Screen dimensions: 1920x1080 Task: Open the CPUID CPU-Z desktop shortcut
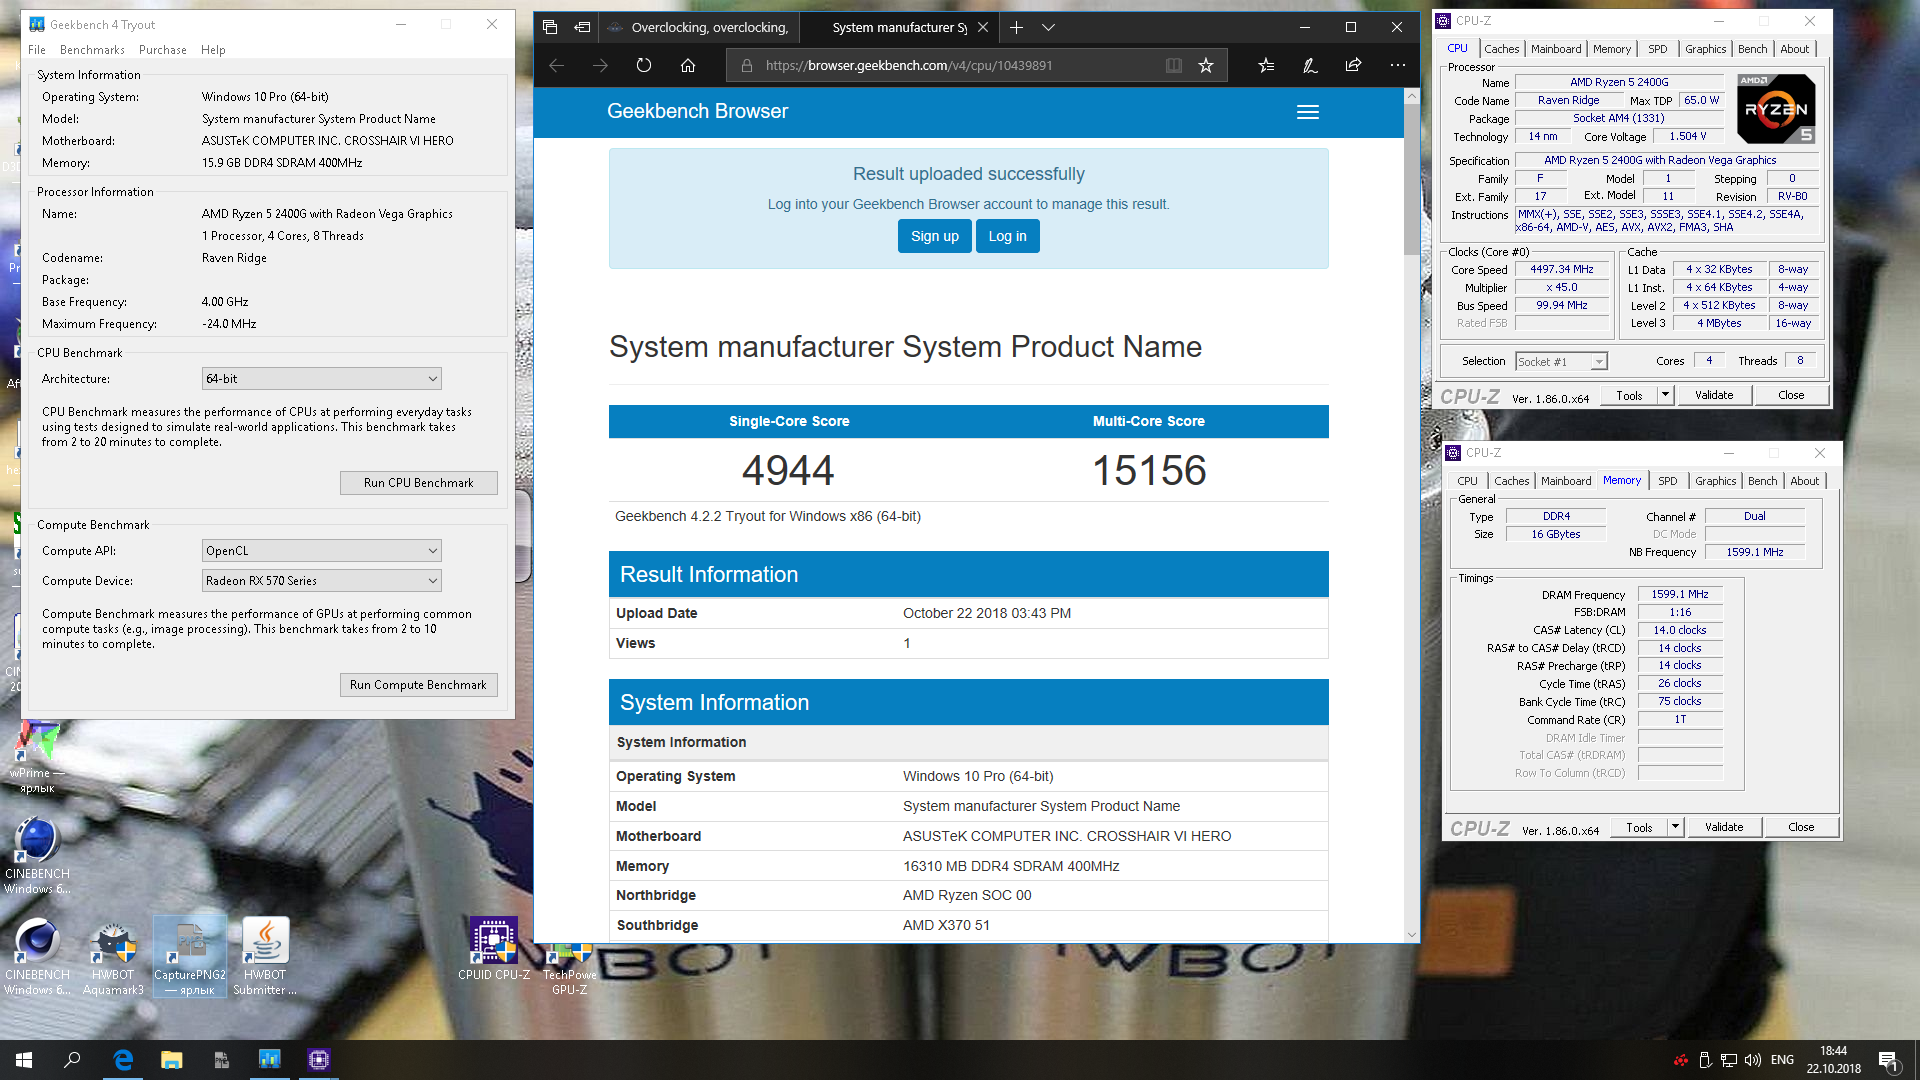494,949
